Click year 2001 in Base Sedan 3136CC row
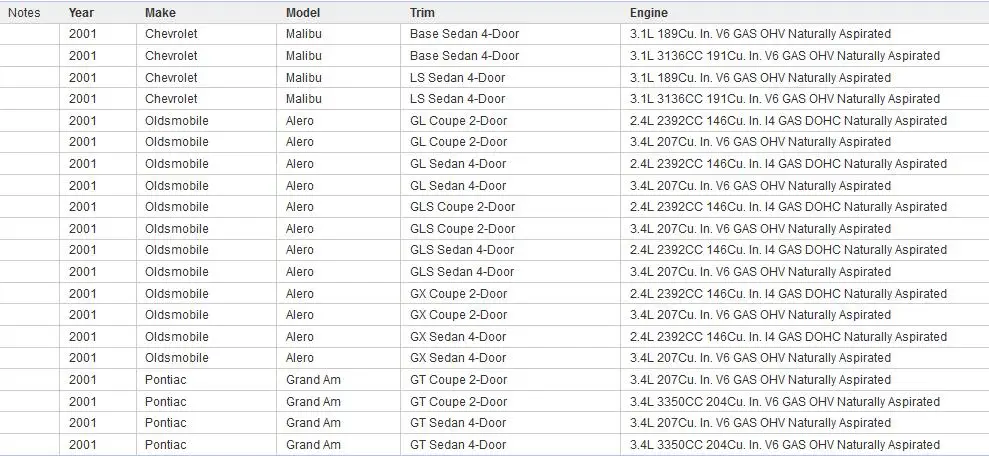The height and width of the screenshot is (456, 989). pos(83,56)
